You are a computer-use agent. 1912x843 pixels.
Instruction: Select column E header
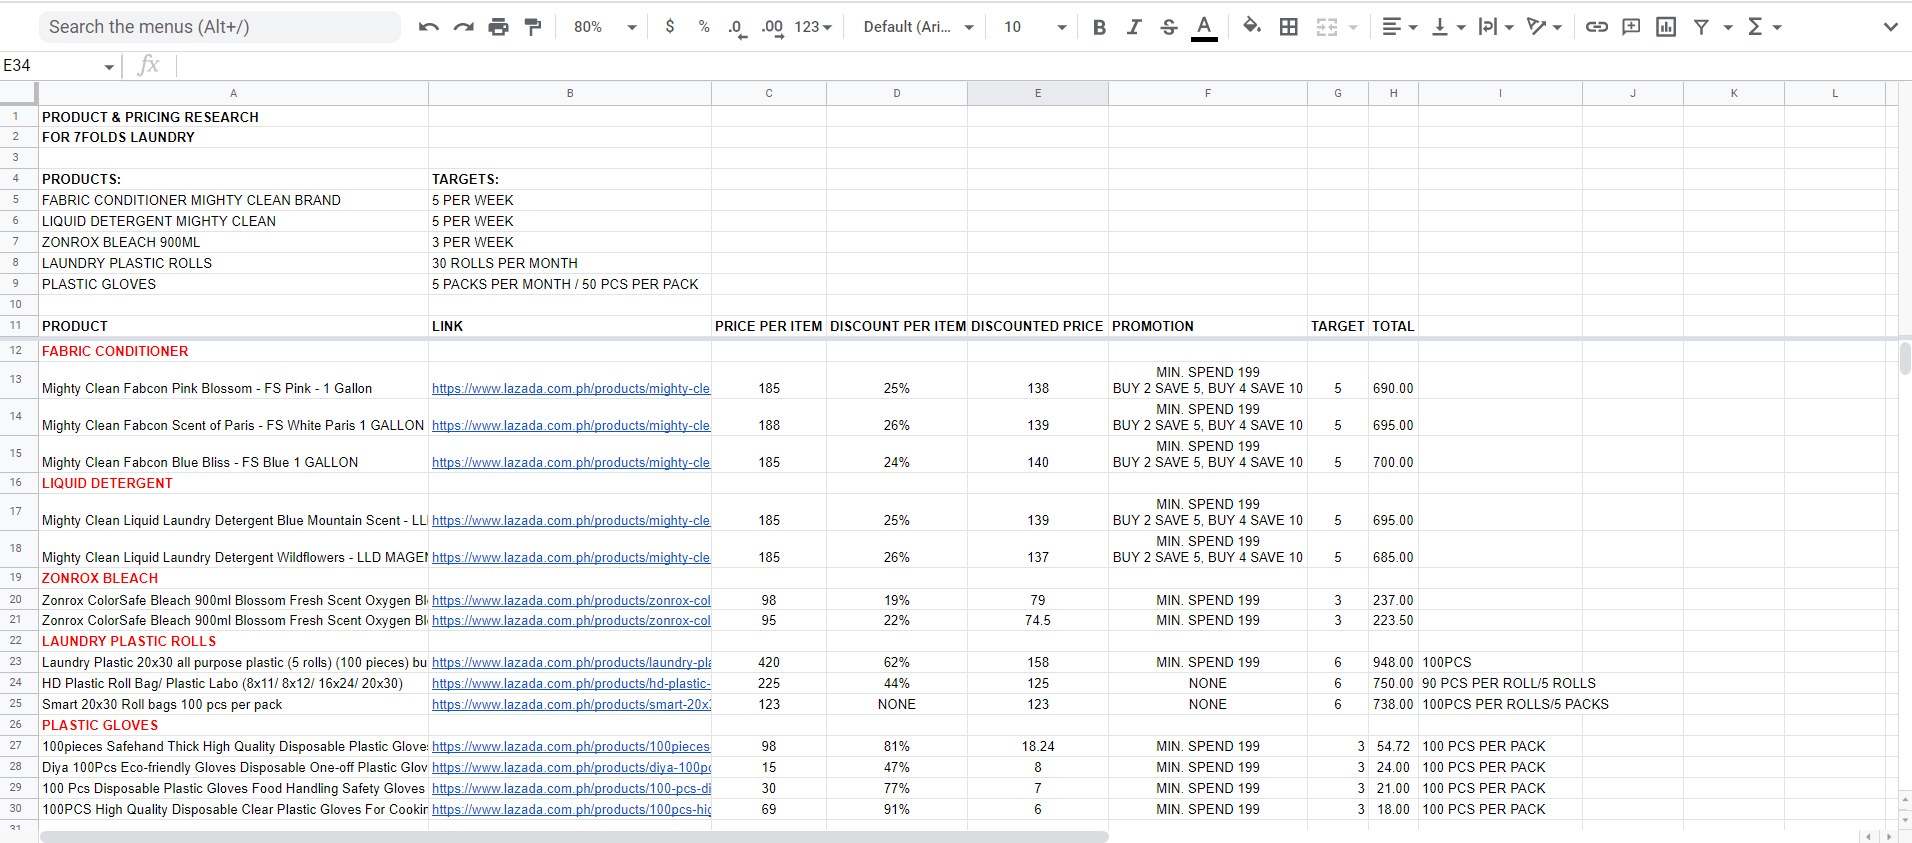point(1038,93)
